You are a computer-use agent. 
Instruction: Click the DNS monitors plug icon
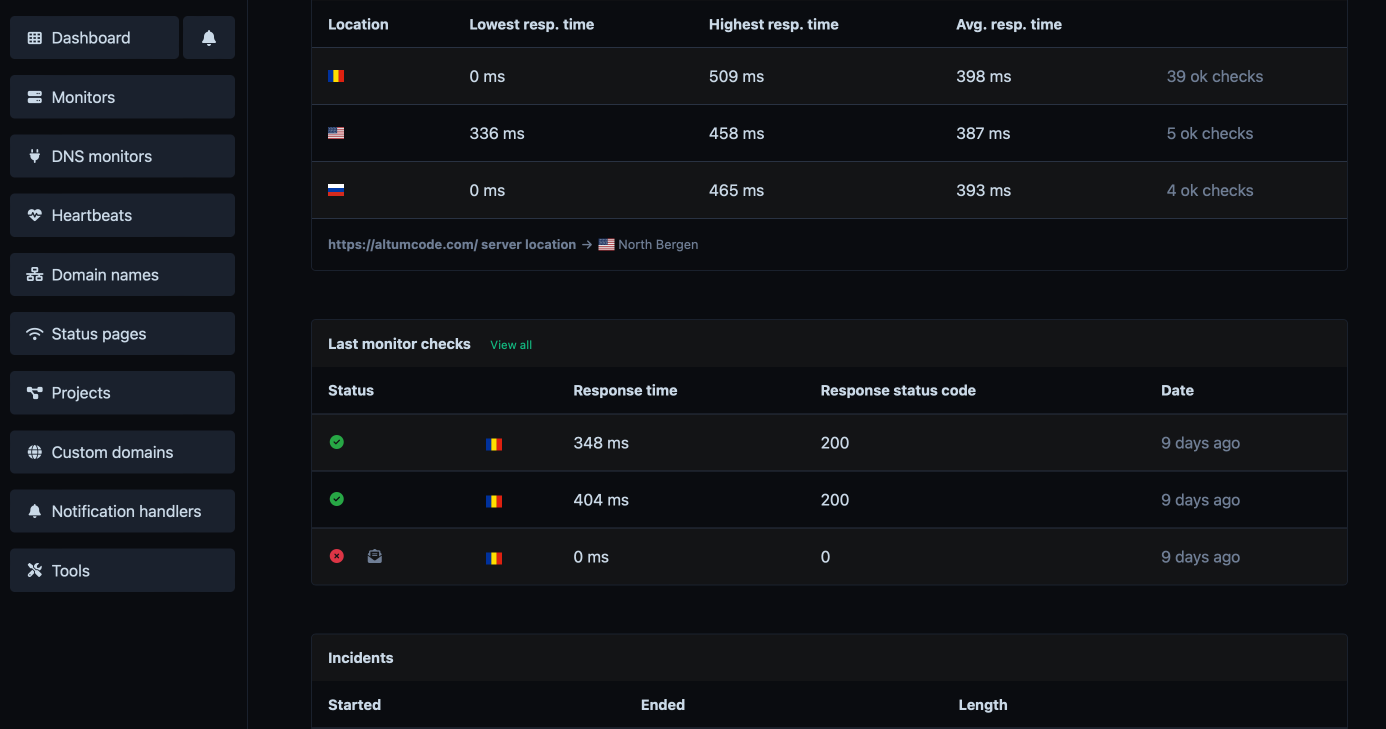point(35,156)
